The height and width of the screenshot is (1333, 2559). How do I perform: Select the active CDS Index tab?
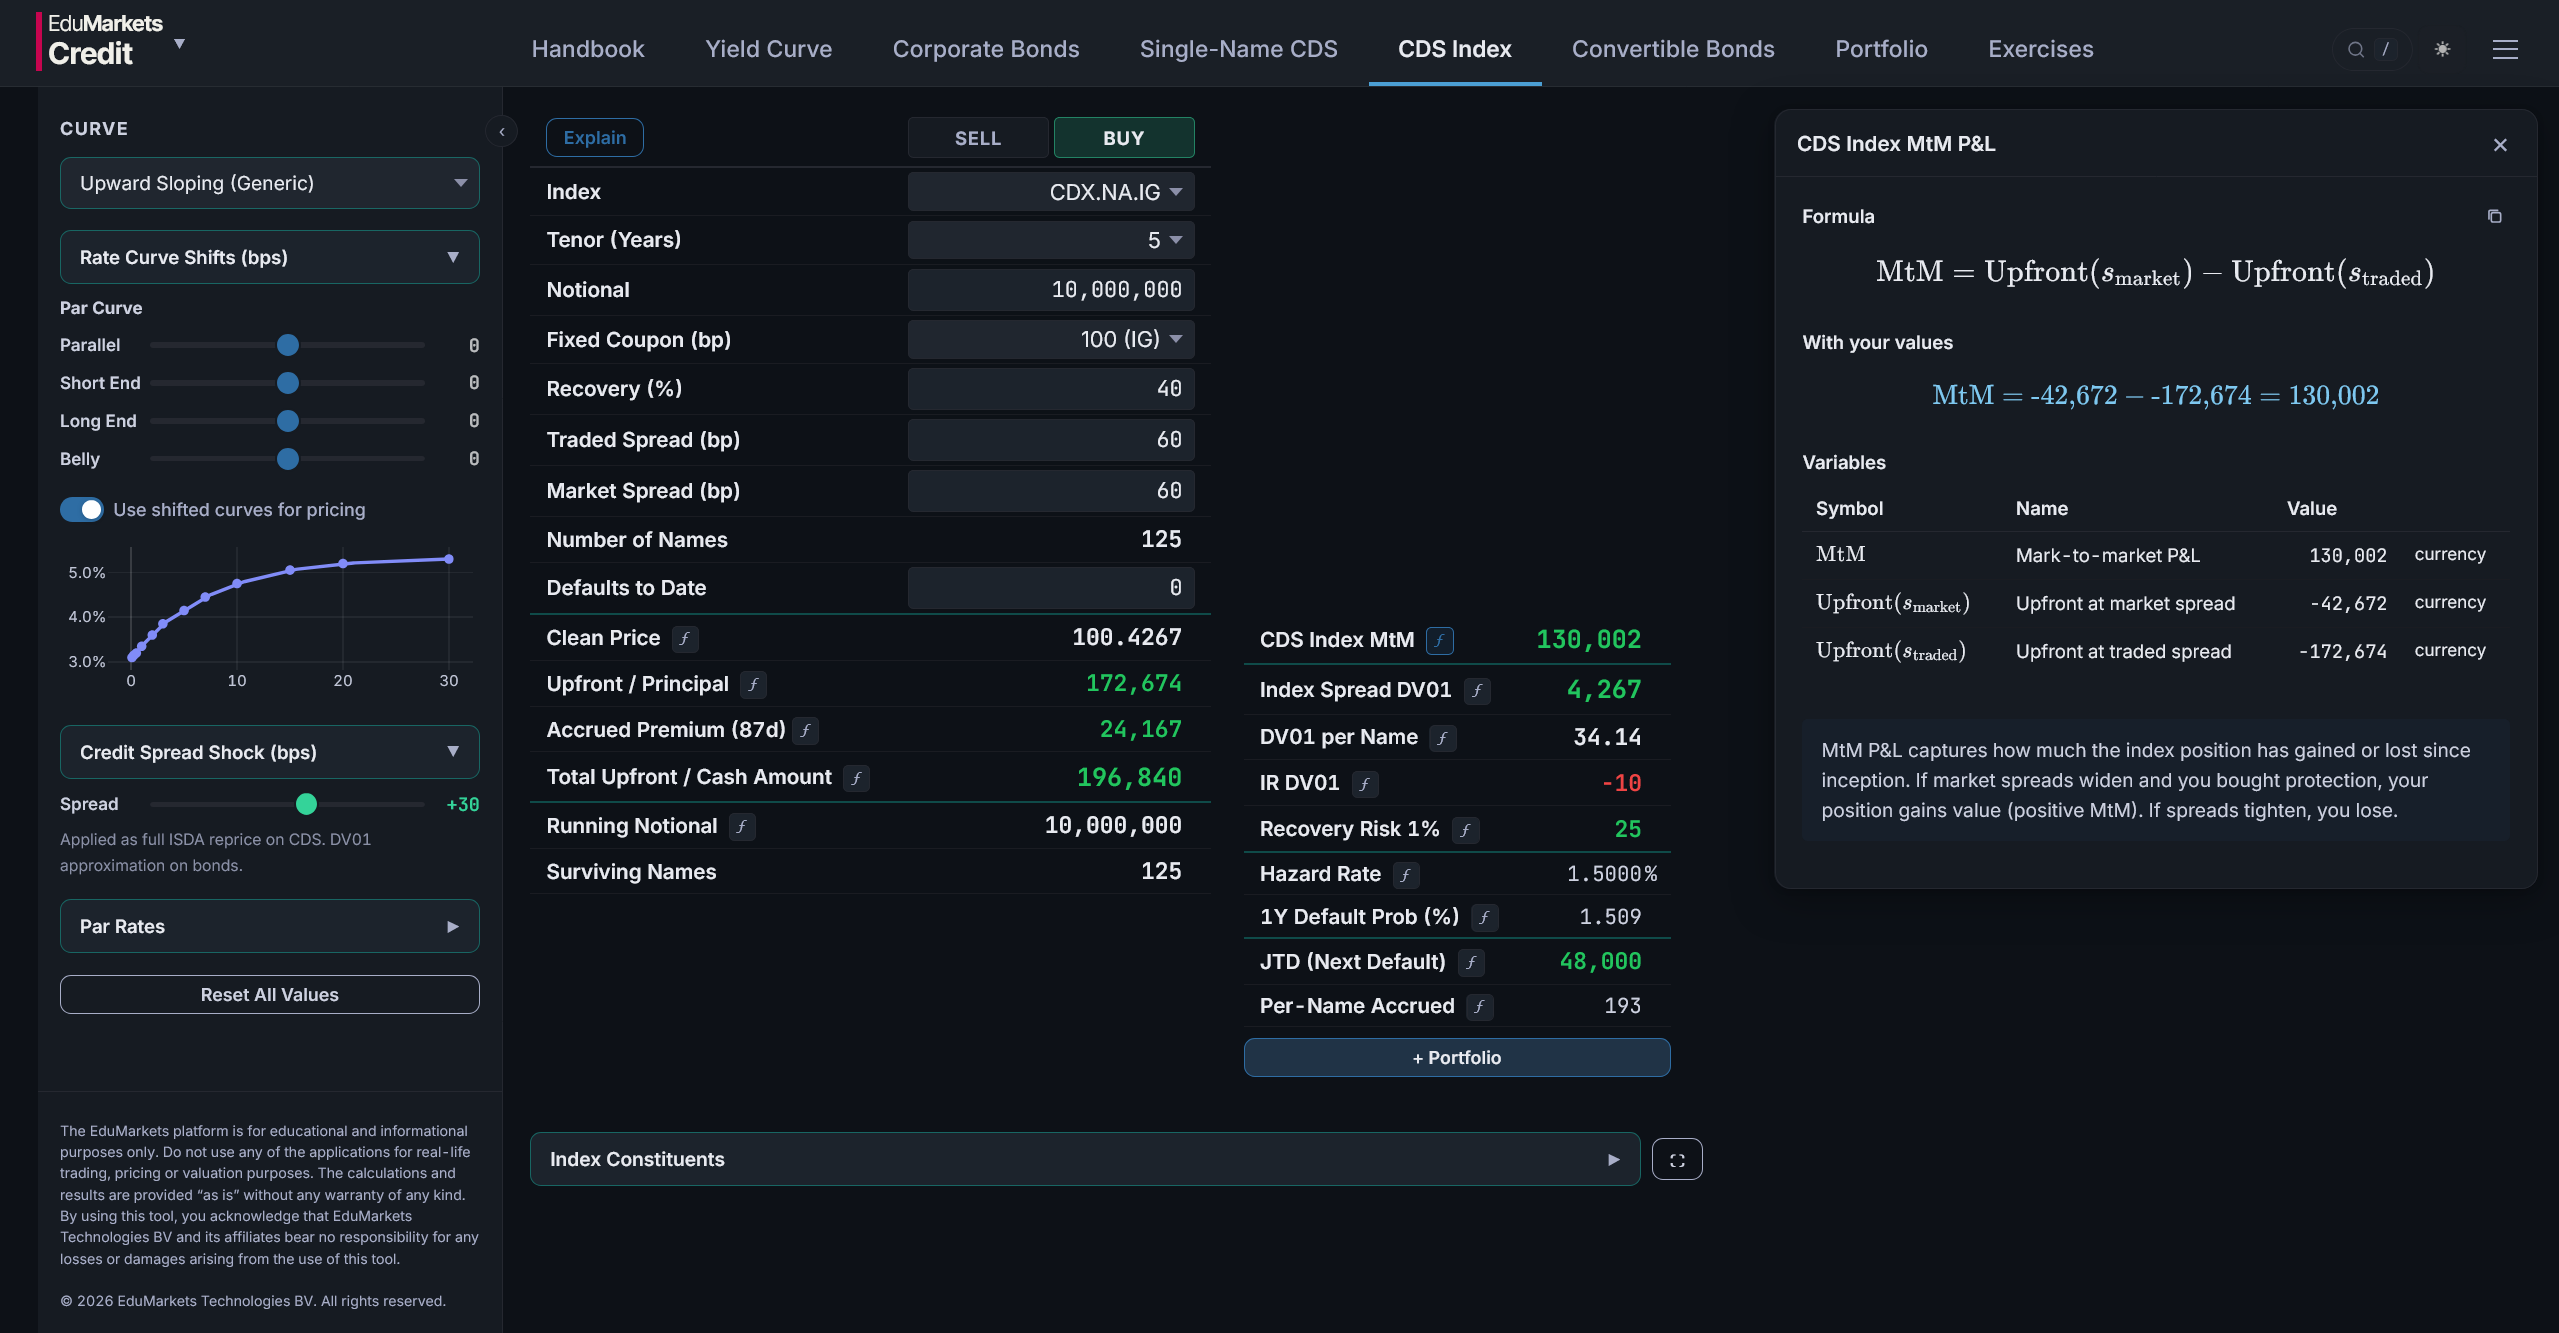(1454, 49)
